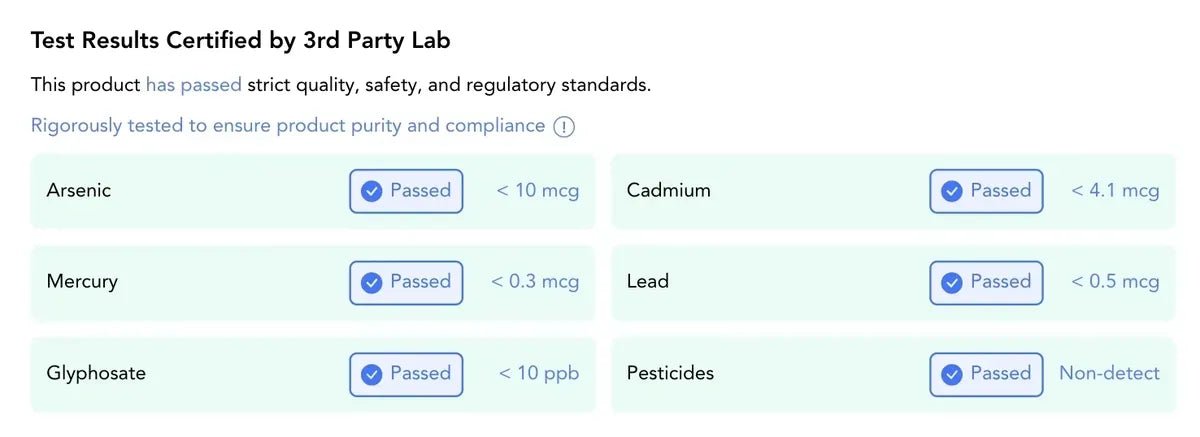Click the Pesticides checkmark icon

click(952, 374)
